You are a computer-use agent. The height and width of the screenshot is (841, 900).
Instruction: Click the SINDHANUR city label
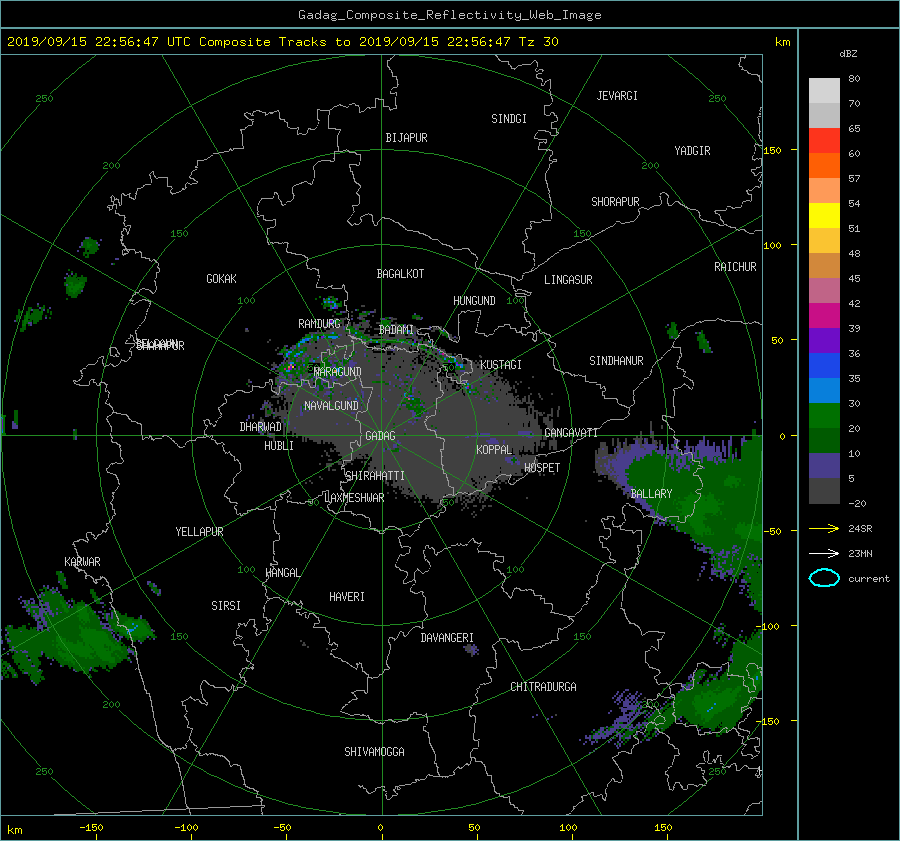point(616,361)
